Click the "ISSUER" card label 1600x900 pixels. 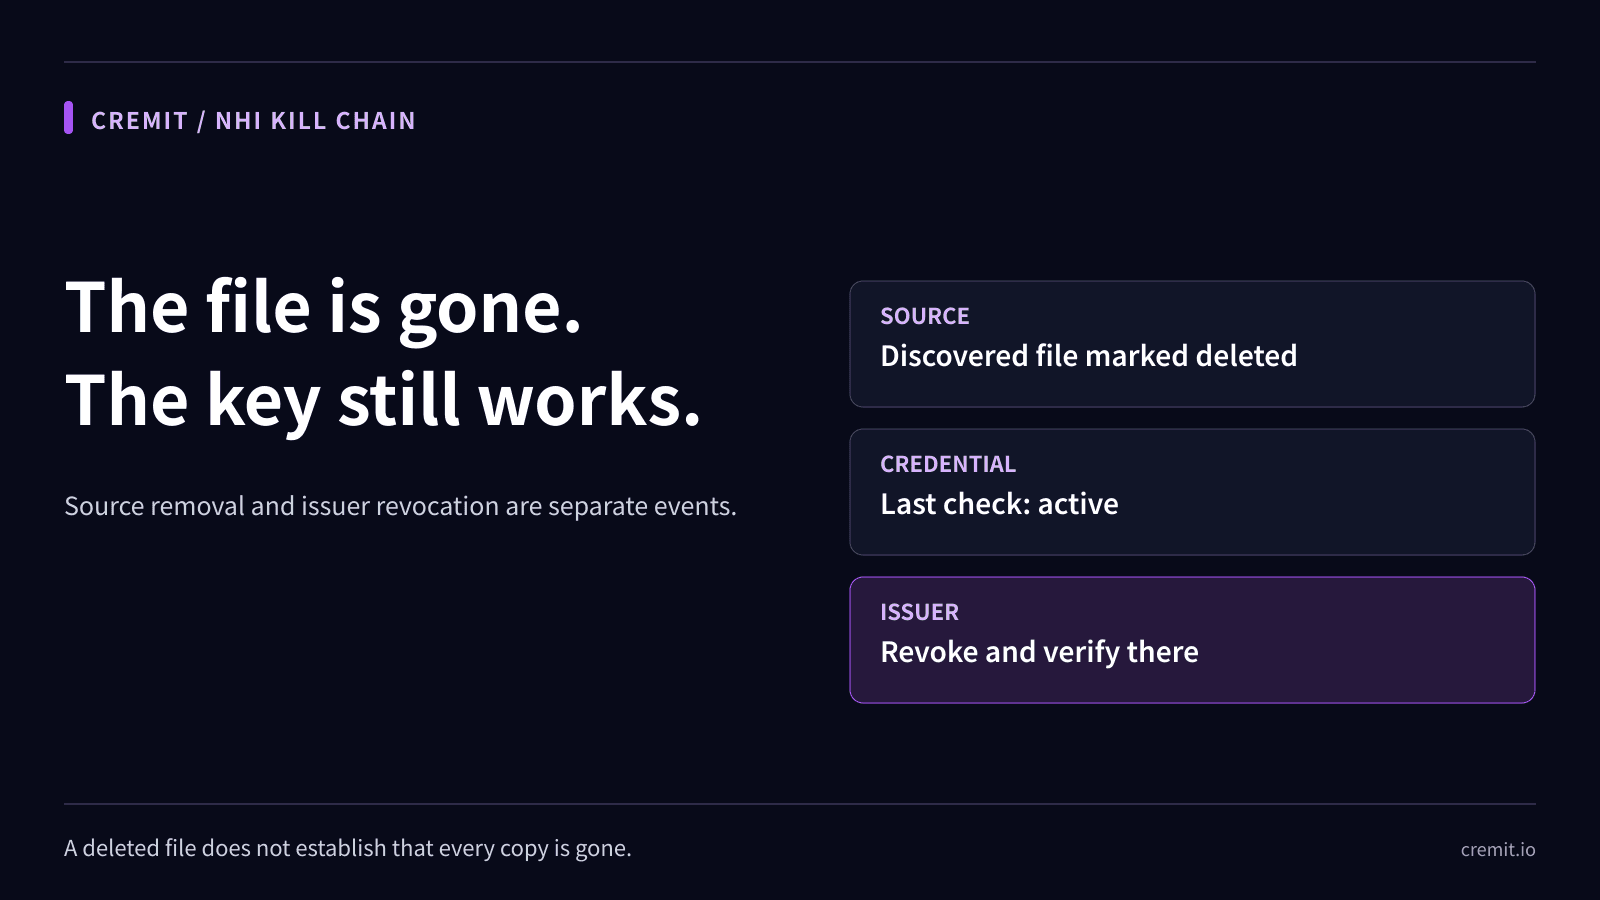click(919, 612)
